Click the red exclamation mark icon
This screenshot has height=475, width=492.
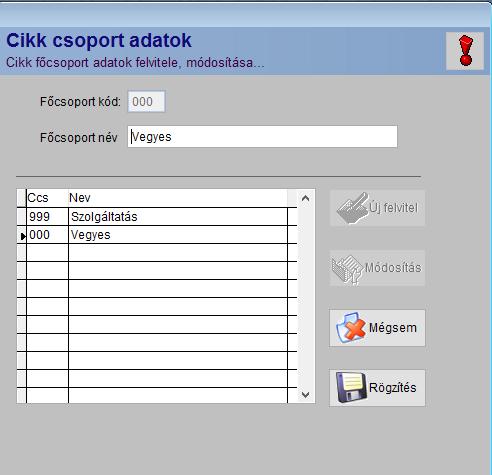click(465, 51)
